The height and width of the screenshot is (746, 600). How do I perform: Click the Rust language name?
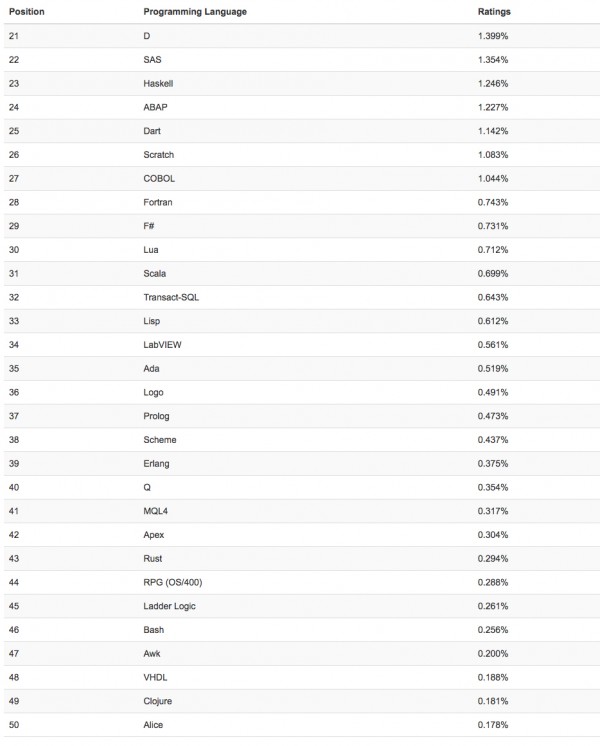pyautogui.click(x=153, y=558)
